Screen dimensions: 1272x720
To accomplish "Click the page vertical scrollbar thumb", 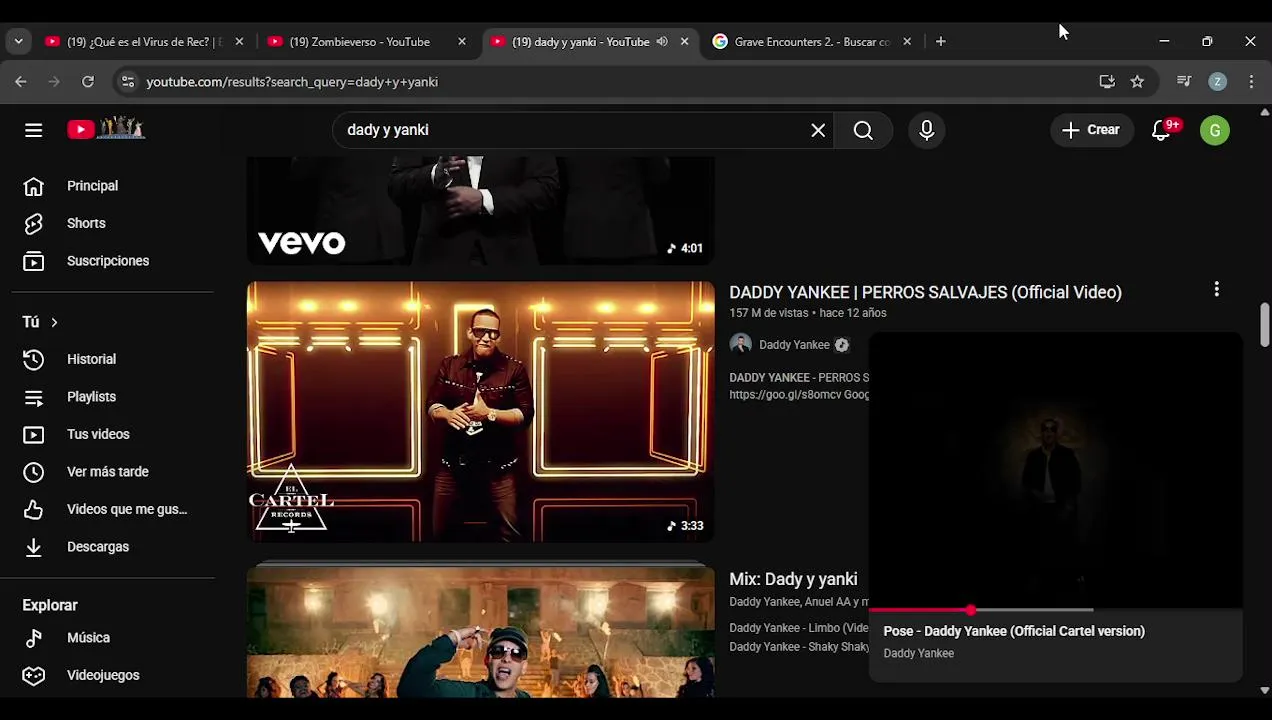I will coord(1265,324).
